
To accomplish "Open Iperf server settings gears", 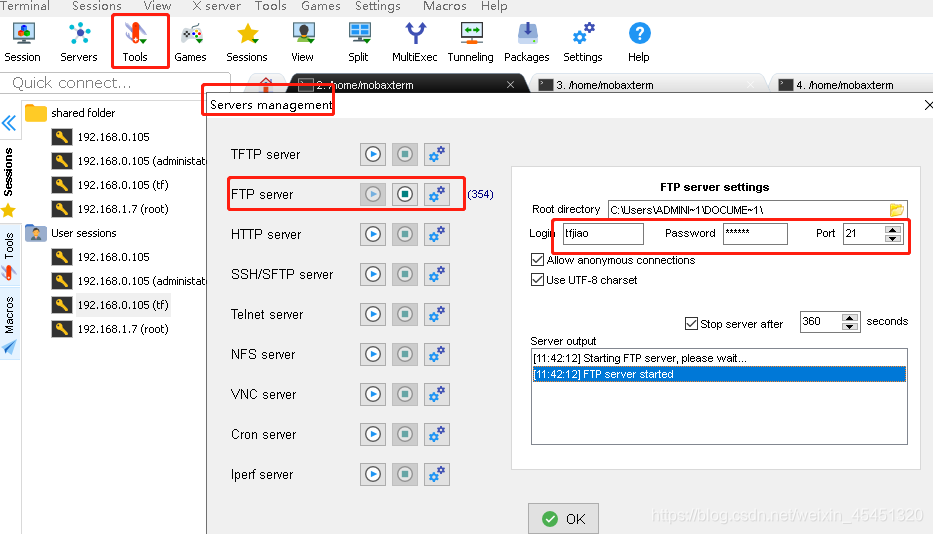I will click(x=437, y=474).
